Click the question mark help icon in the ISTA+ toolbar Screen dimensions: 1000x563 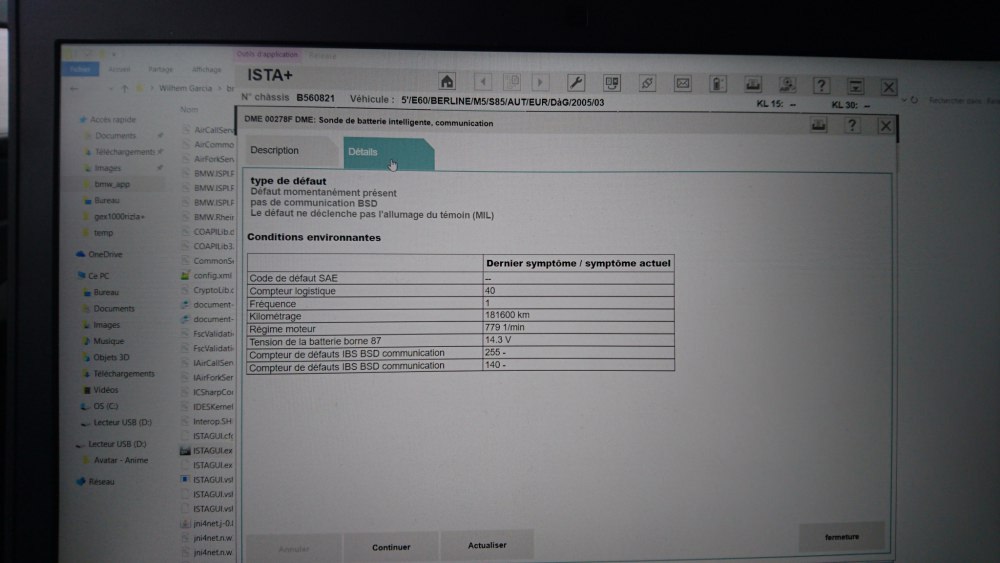click(821, 85)
